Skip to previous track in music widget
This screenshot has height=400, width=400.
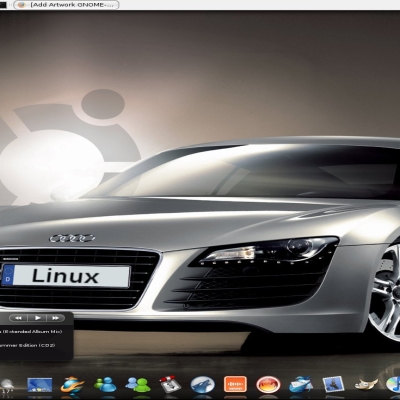tap(18, 318)
